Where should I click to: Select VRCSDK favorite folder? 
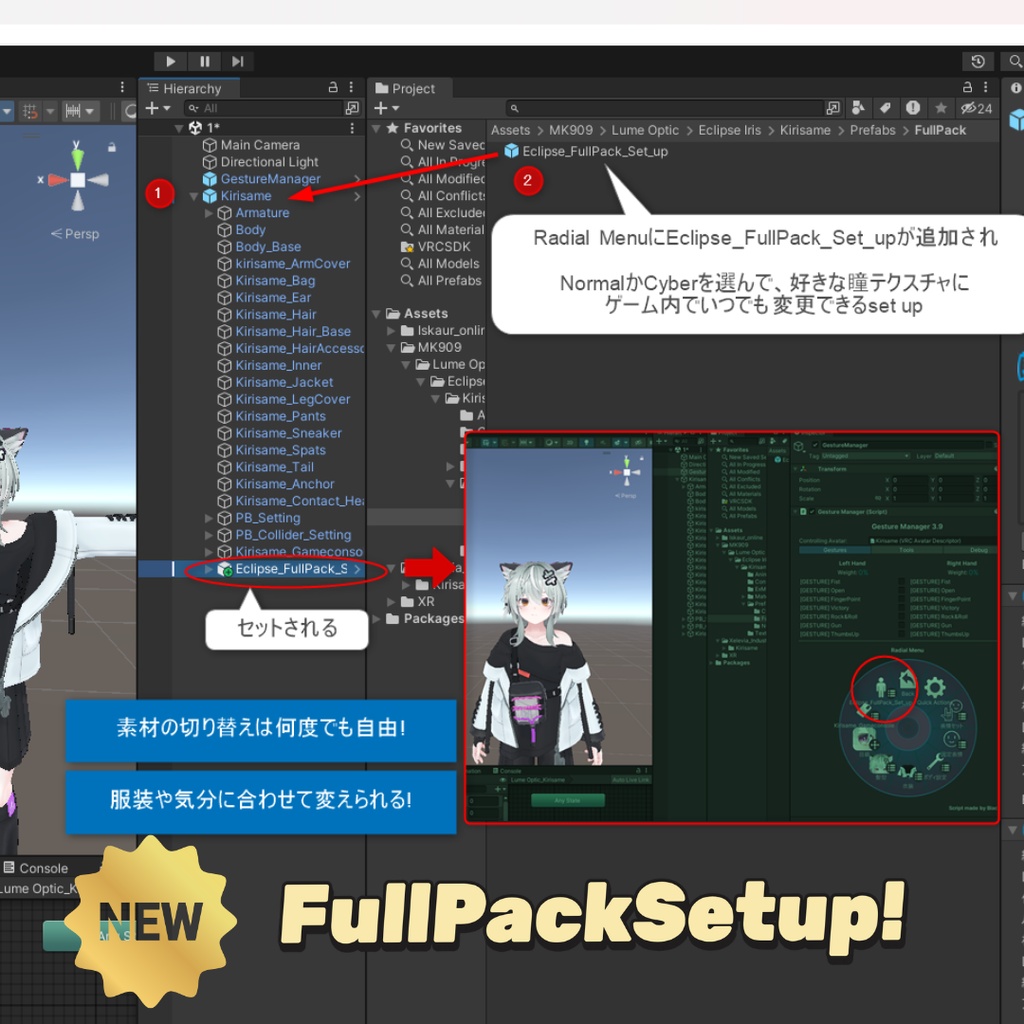pos(435,247)
